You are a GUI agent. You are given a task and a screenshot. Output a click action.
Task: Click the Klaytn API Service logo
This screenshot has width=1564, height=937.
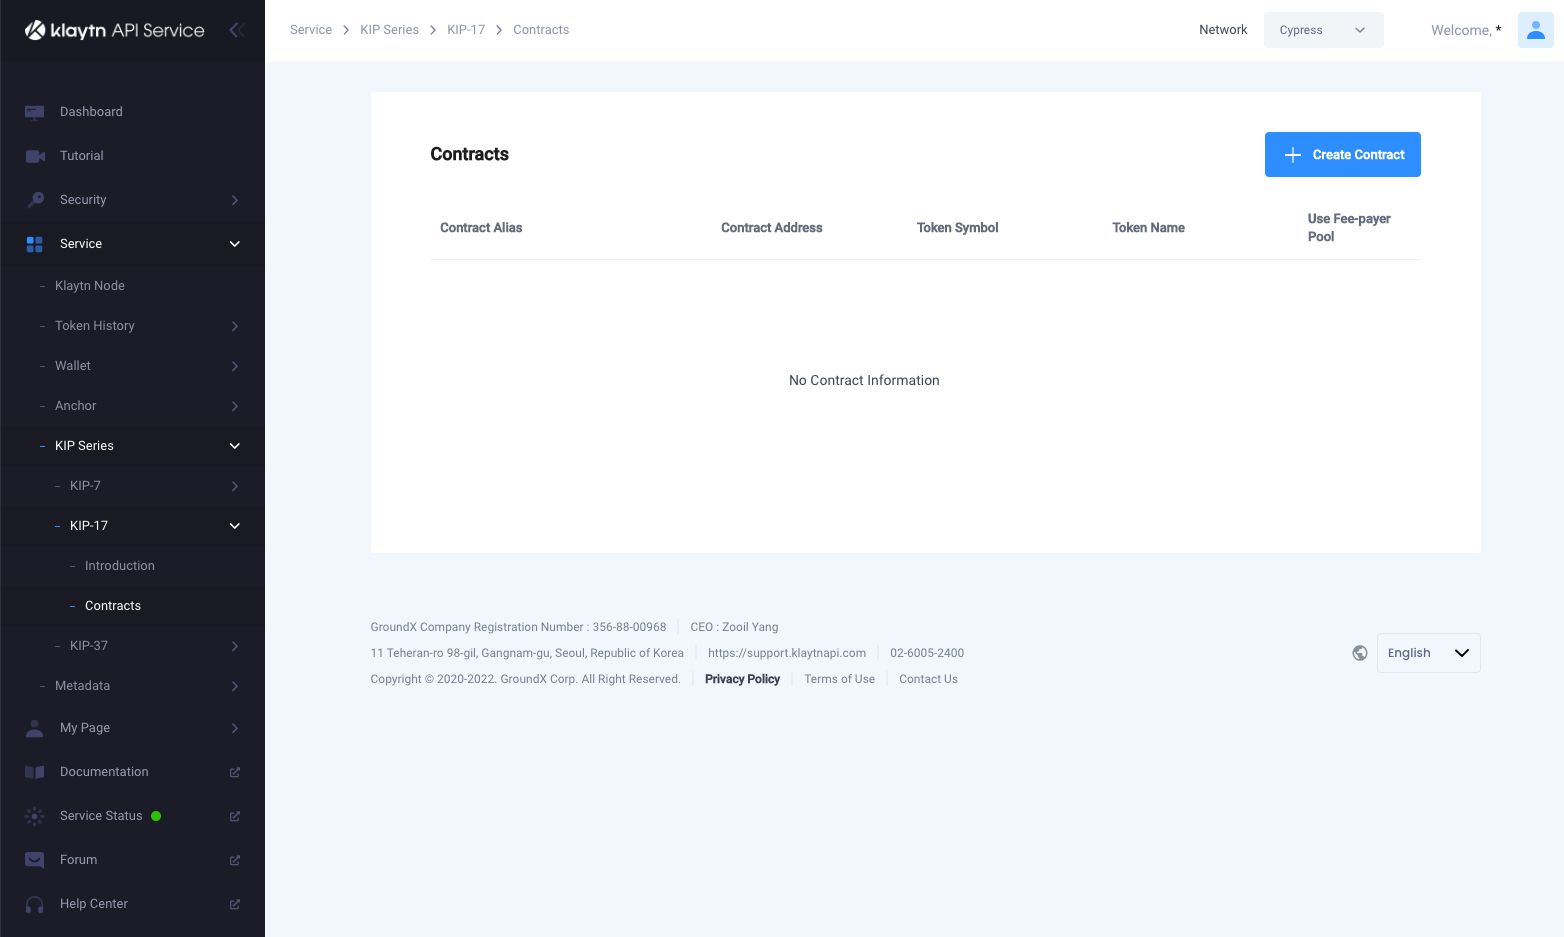point(114,30)
